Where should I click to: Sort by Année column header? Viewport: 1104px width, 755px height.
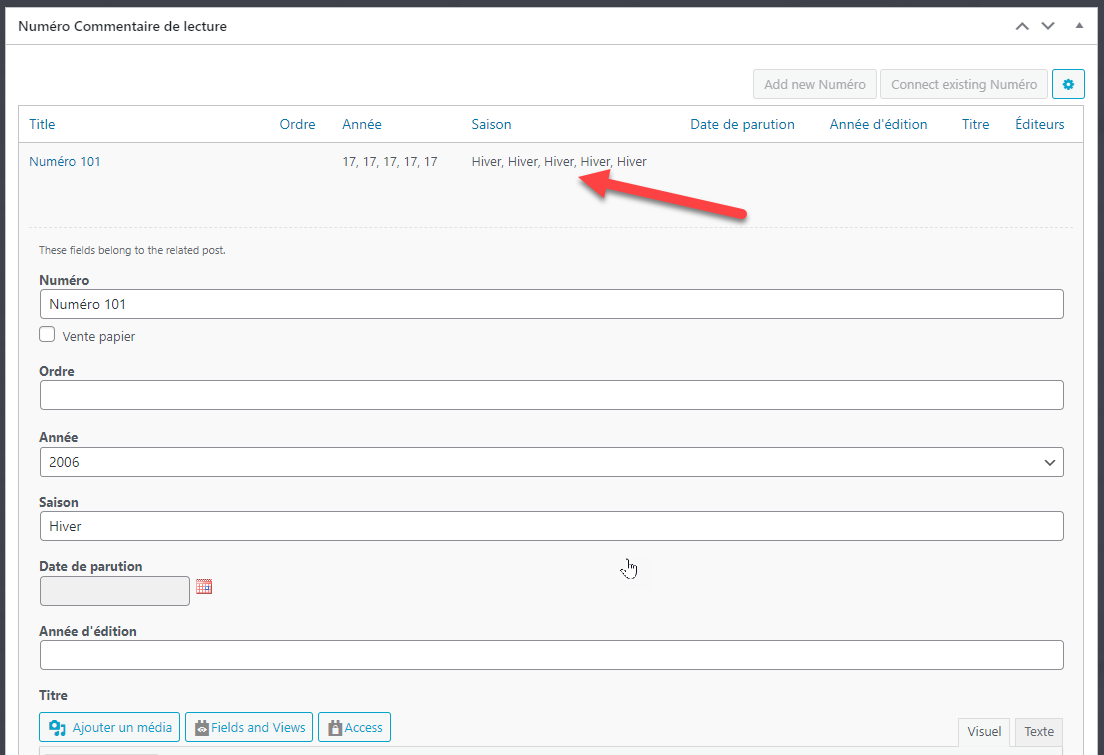point(362,124)
